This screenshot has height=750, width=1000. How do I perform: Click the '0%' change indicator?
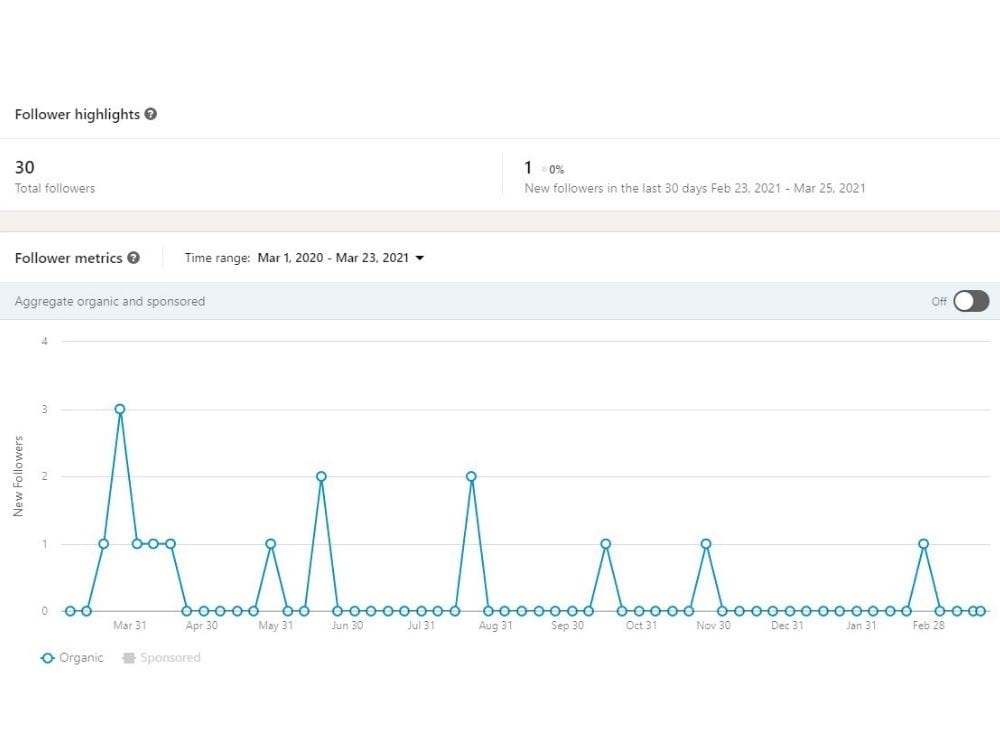tap(557, 170)
